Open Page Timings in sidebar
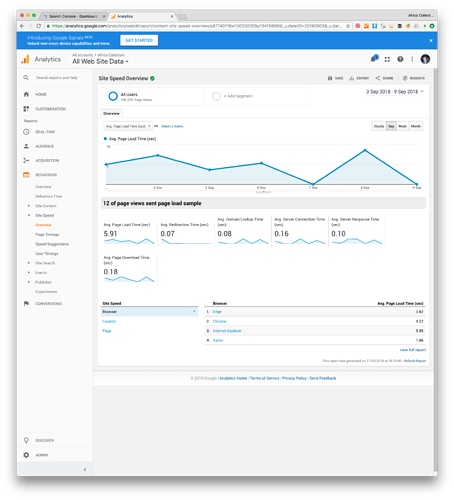 click(x=47, y=234)
